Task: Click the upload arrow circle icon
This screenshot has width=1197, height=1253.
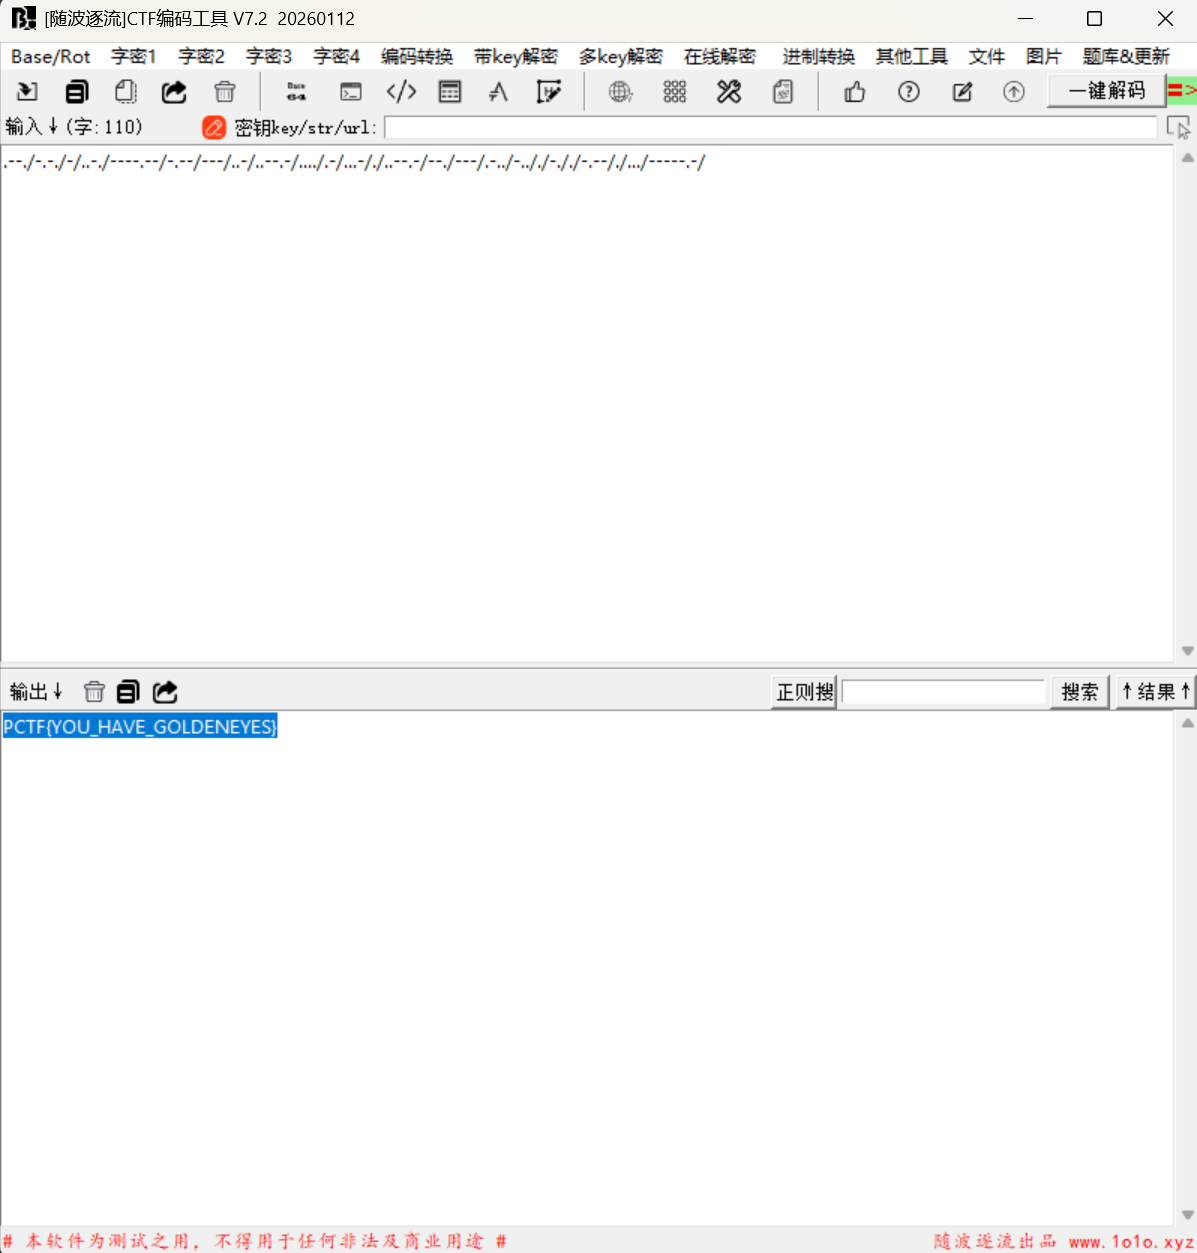Action: 1013,92
